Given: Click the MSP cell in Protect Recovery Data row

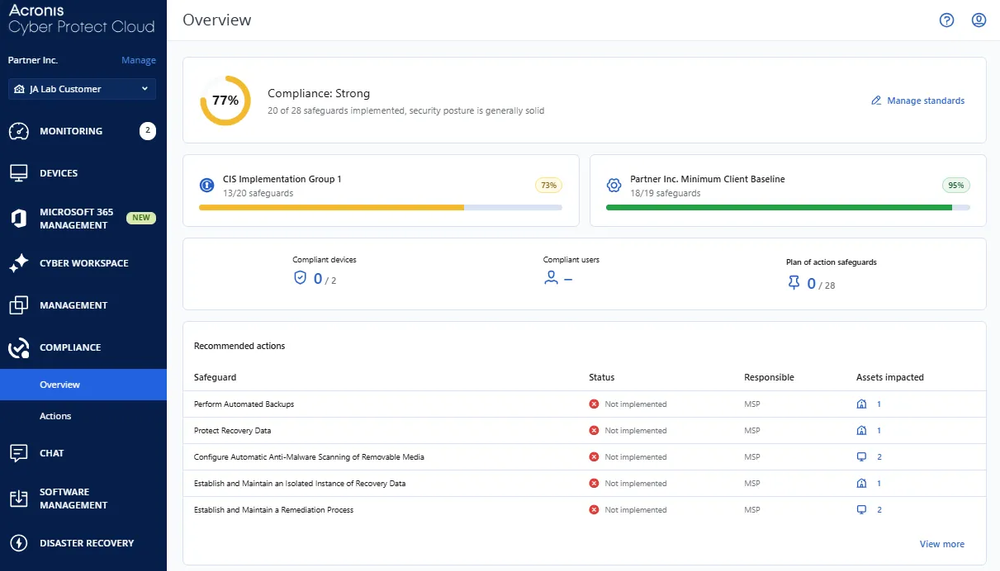Looking at the screenshot, I should (752, 431).
